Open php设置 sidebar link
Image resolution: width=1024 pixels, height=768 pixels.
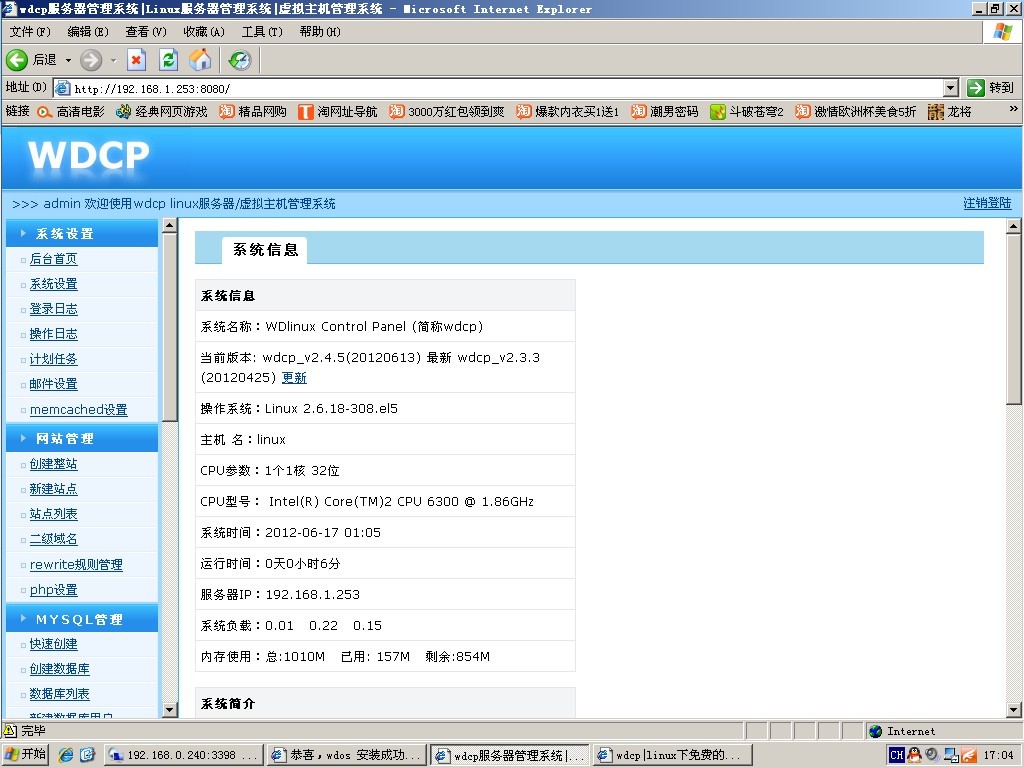click(x=54, y=590)
